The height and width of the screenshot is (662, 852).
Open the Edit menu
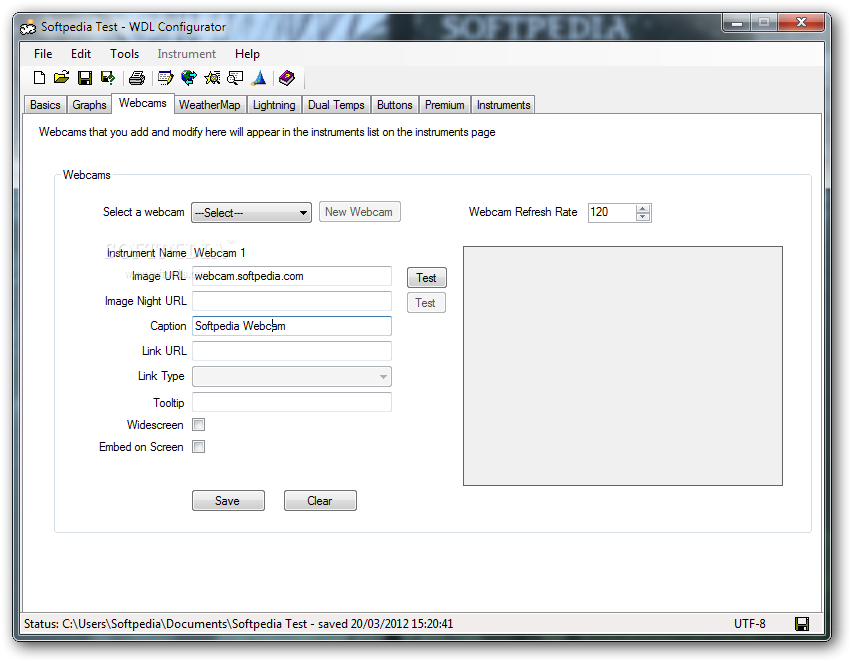(81, 54)
